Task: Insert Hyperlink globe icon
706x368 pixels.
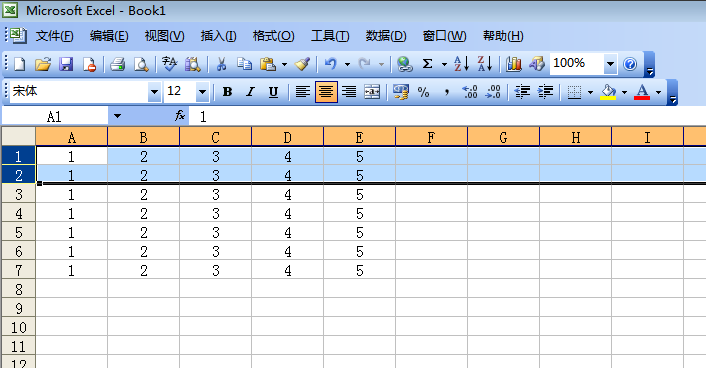Action: click(404, 64)
